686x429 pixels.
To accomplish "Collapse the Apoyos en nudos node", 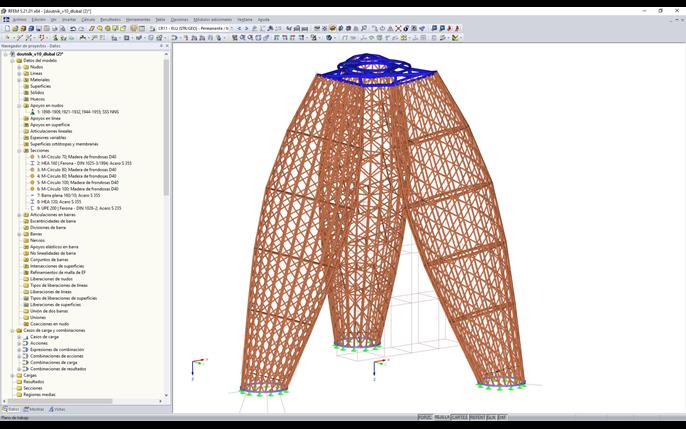I will click(x=19, y=105).
